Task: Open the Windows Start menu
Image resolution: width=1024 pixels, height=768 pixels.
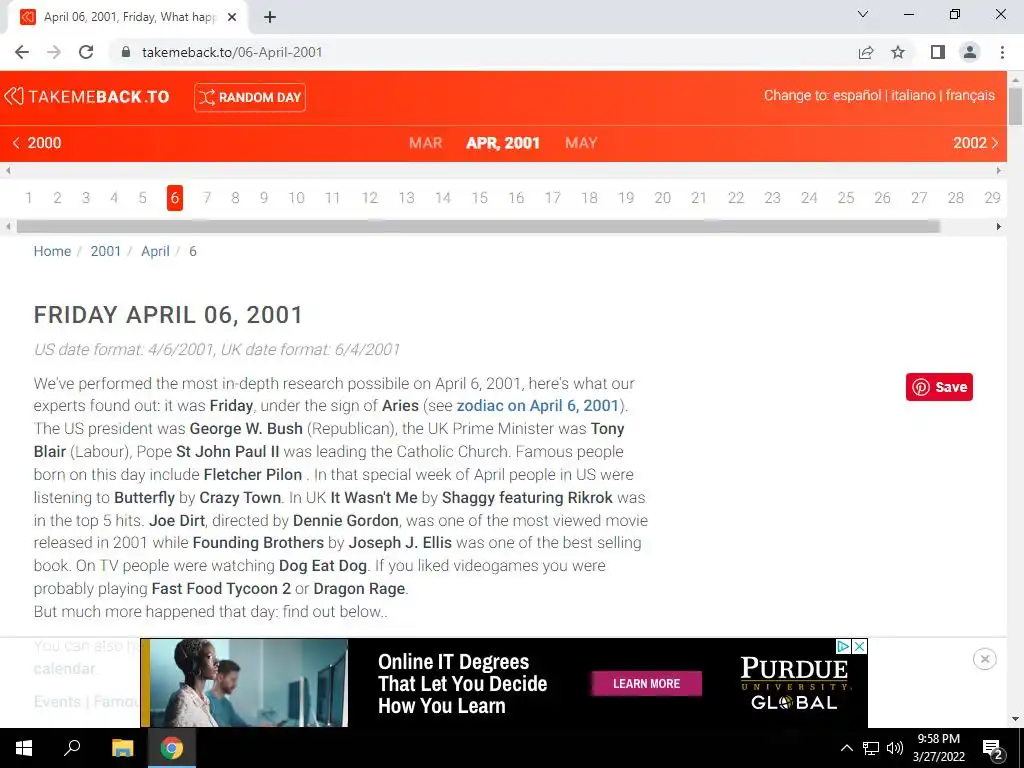Action: (24, 748)
